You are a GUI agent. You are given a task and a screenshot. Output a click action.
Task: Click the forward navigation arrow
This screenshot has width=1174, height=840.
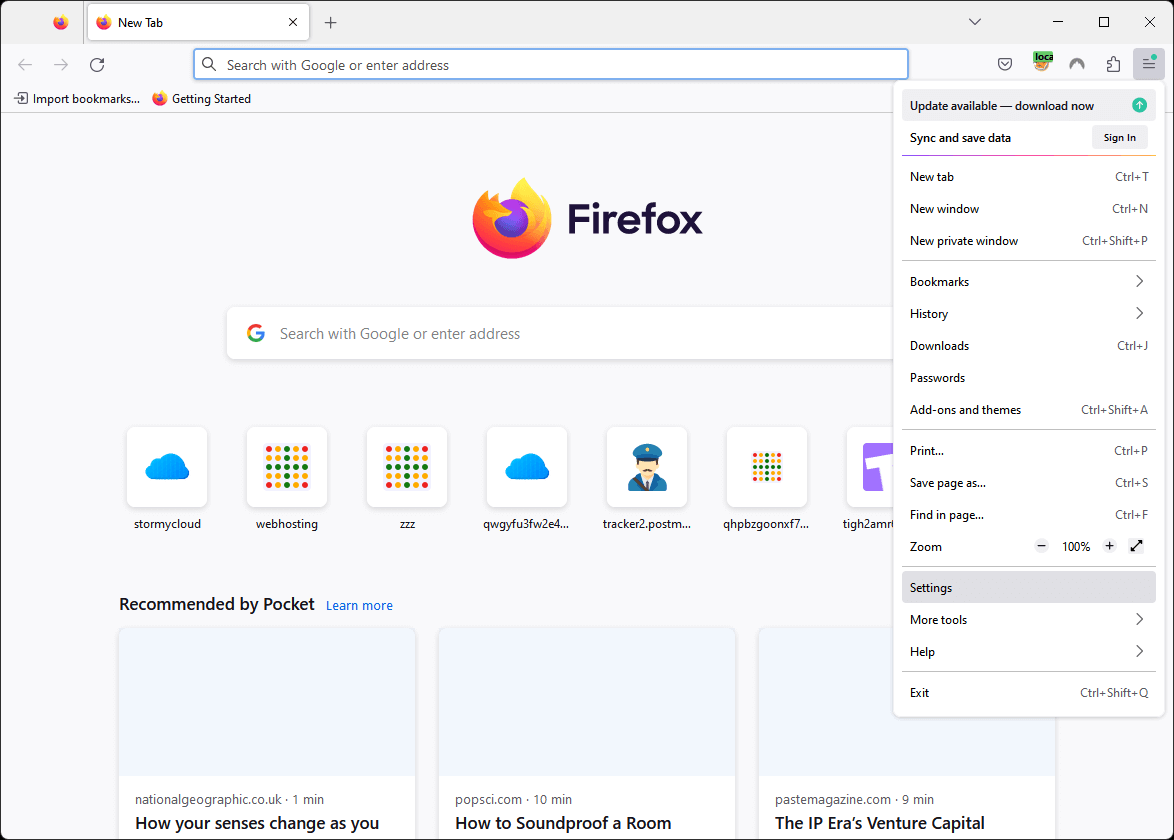[60, 64]
